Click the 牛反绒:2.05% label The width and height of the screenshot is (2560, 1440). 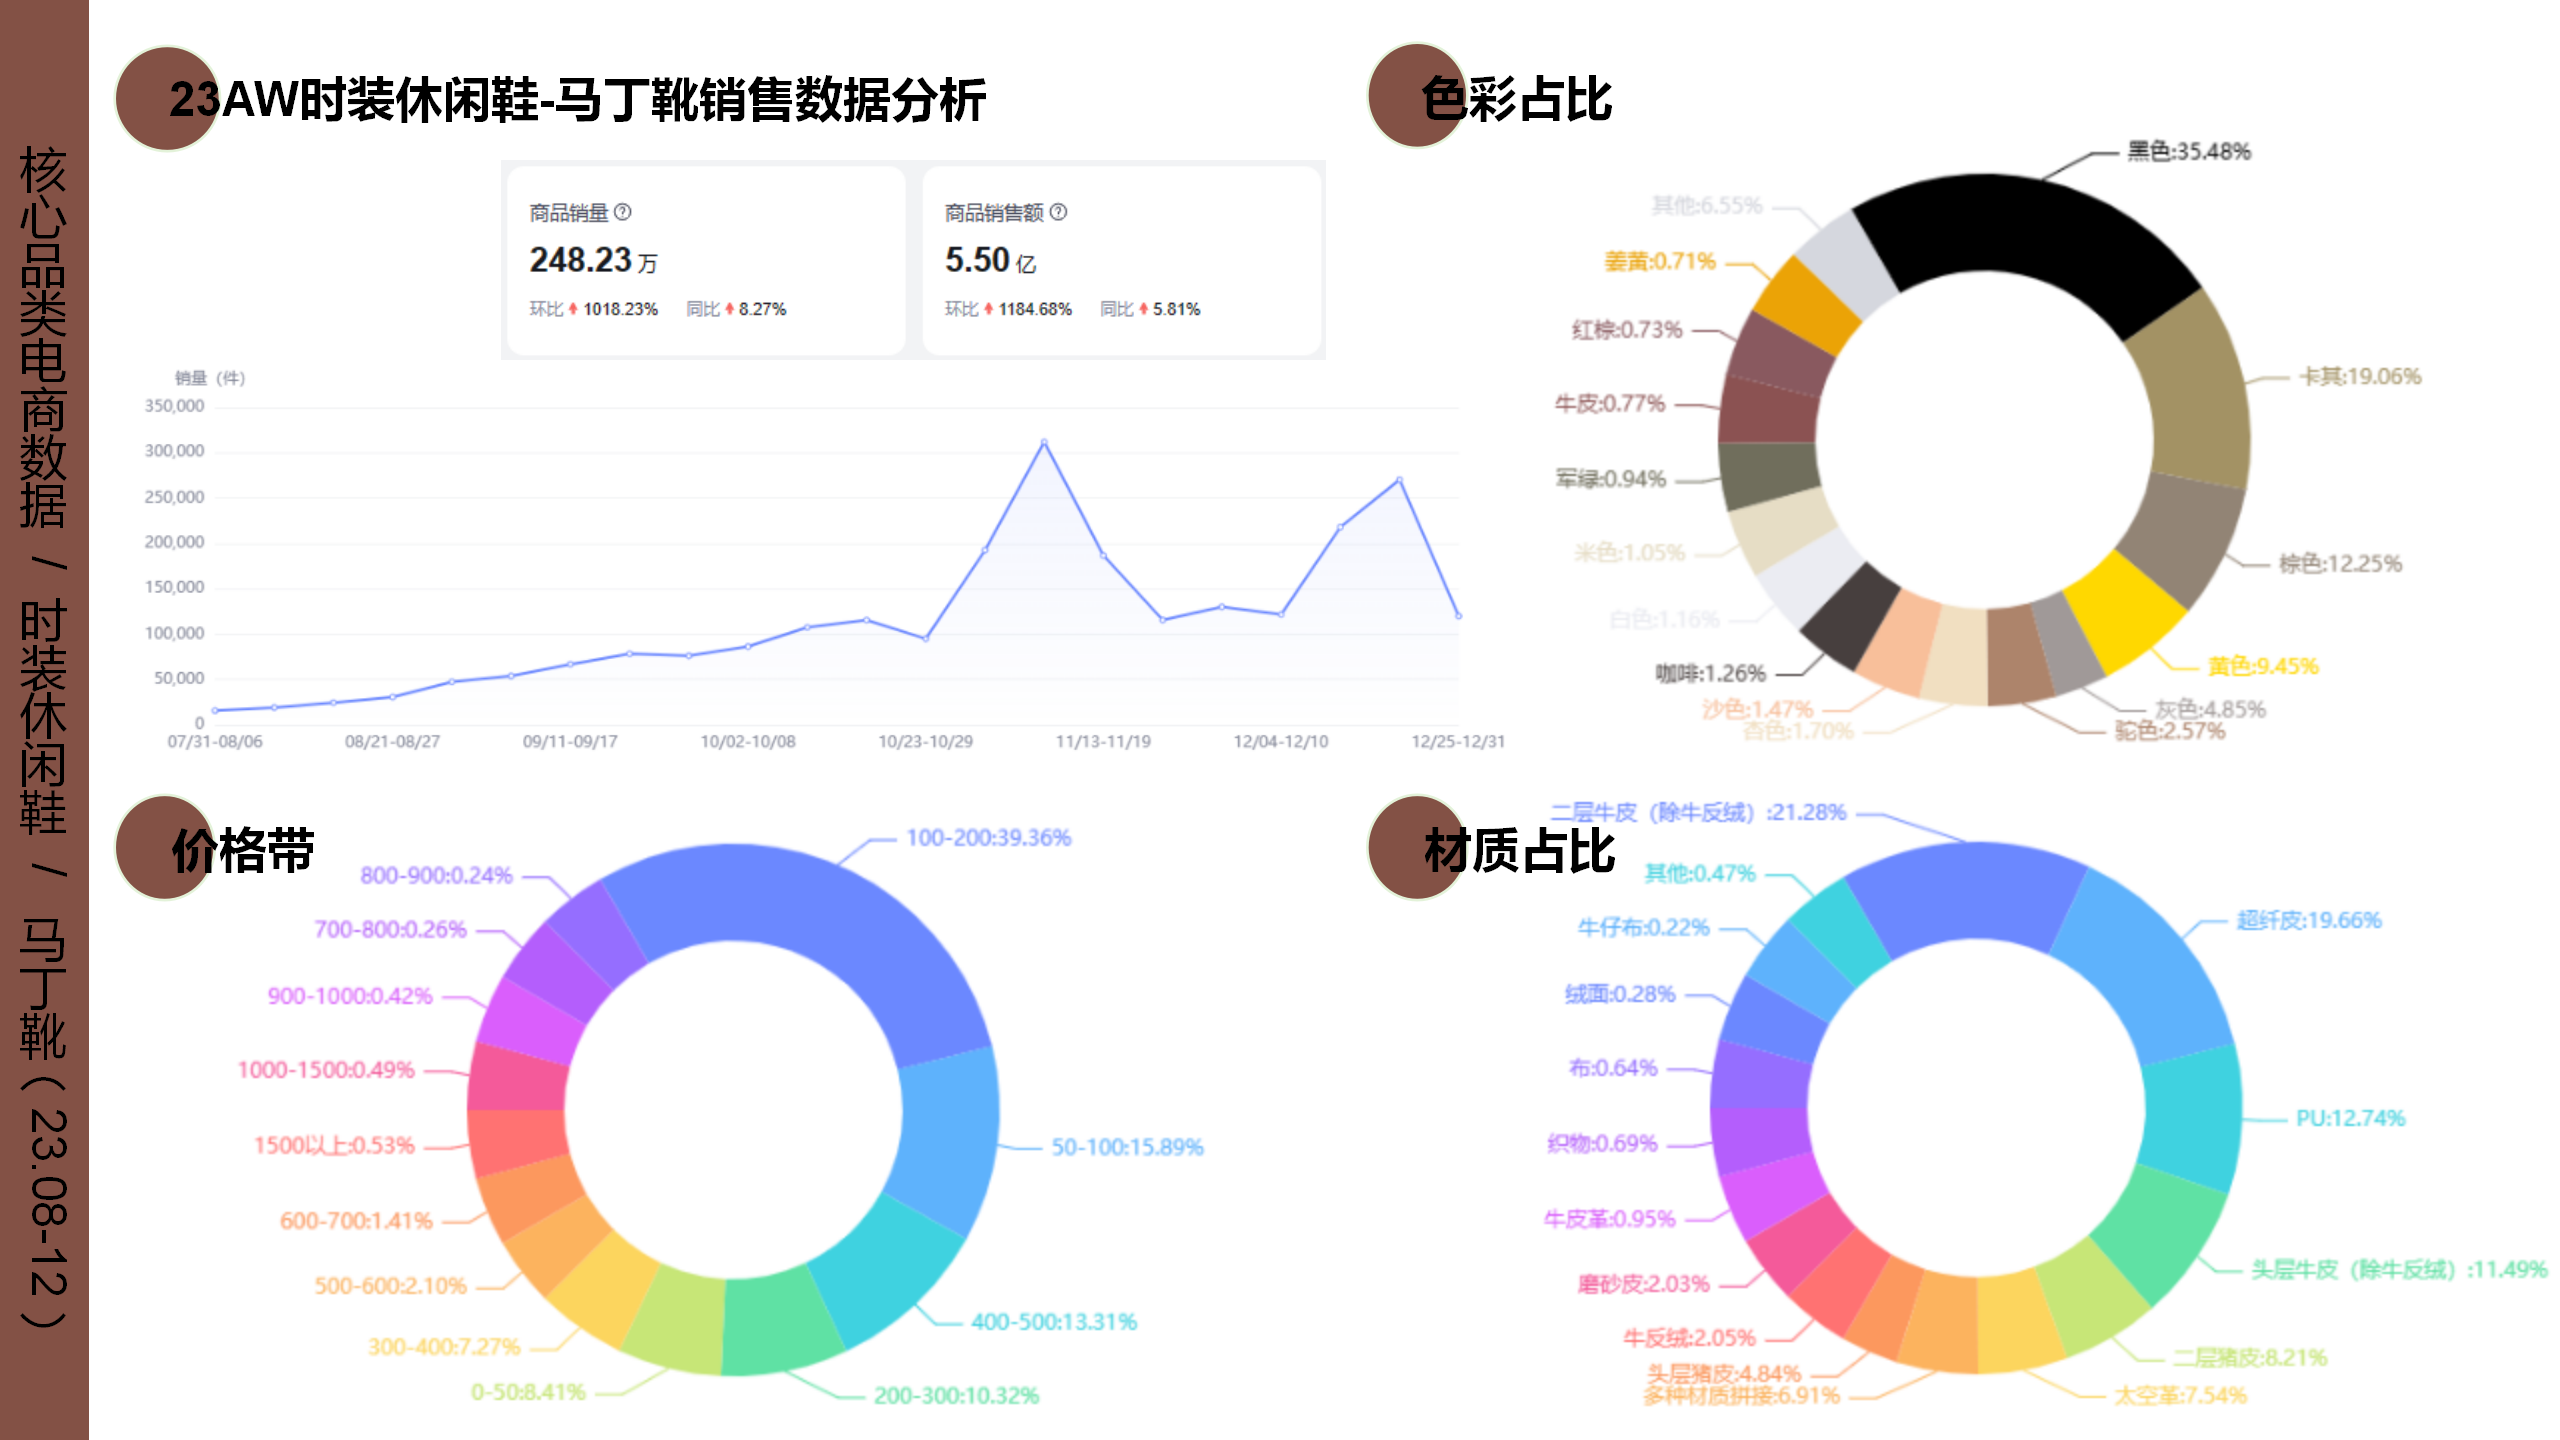[x=1689, y=1338]
